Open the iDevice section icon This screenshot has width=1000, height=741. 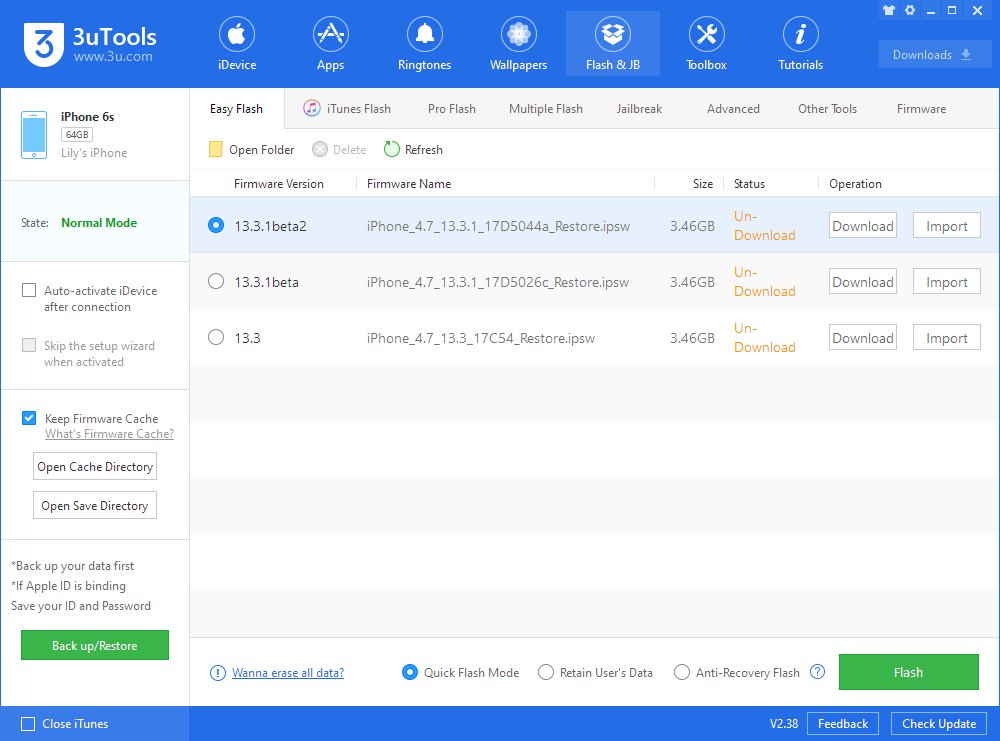coord(237,34)
